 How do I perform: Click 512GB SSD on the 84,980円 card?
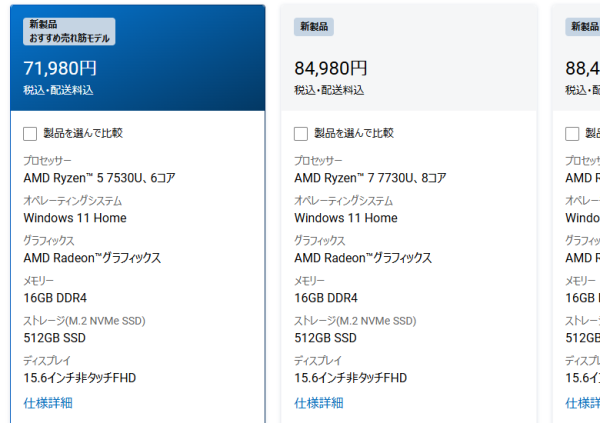(325, 338)
